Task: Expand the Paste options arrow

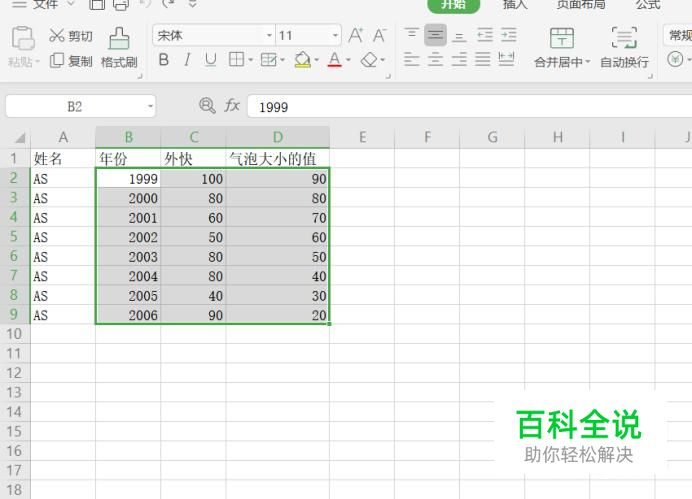Action: 38,62
